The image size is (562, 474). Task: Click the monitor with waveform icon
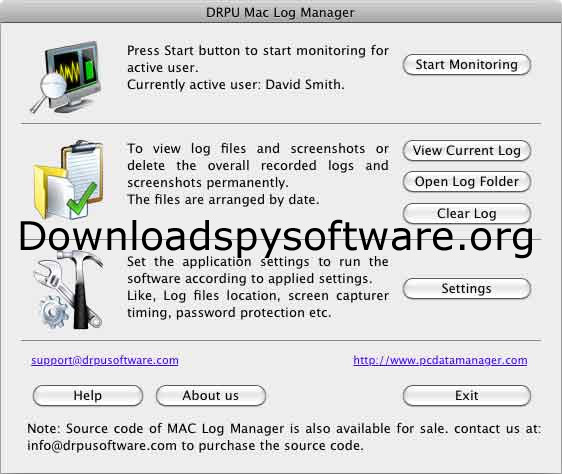pos(67,77)
